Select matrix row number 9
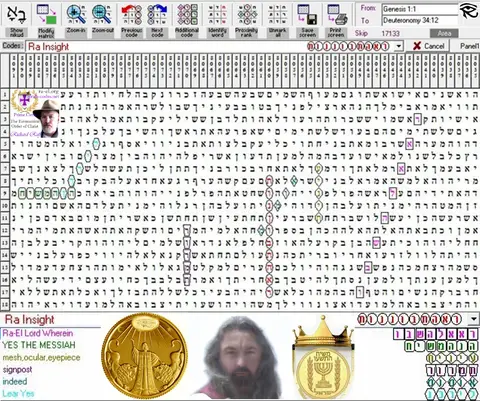This screenshot has height=401, width=480. pyautogui.click(x=5, y=193)
